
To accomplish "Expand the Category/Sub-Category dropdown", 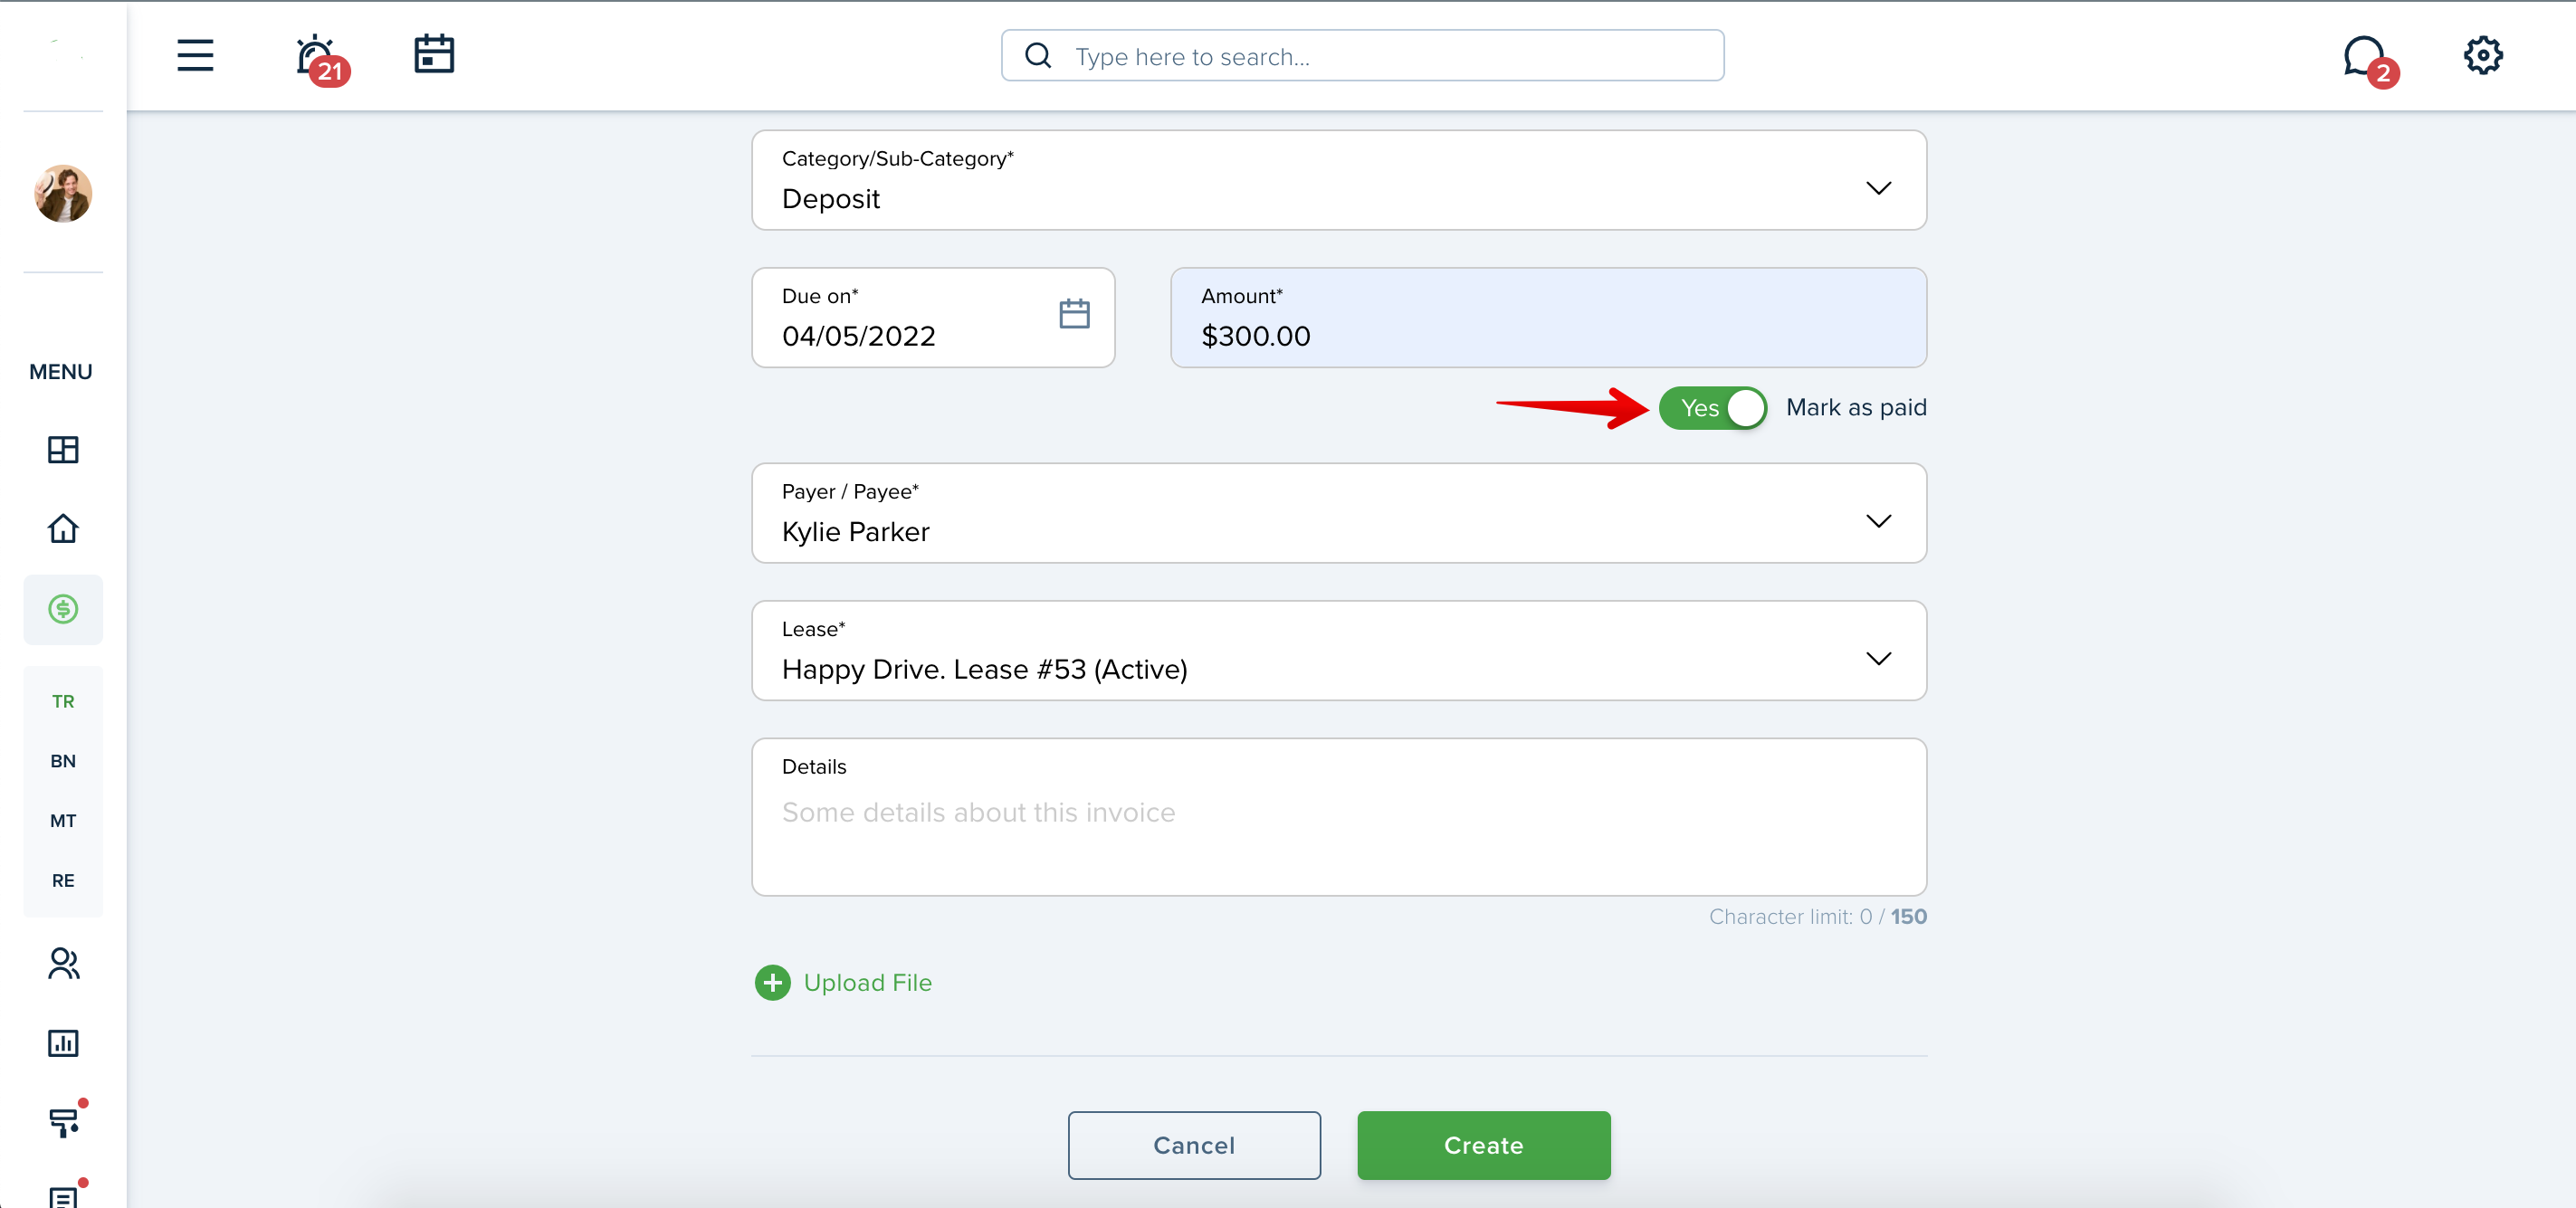I will tap(1339, 180).
